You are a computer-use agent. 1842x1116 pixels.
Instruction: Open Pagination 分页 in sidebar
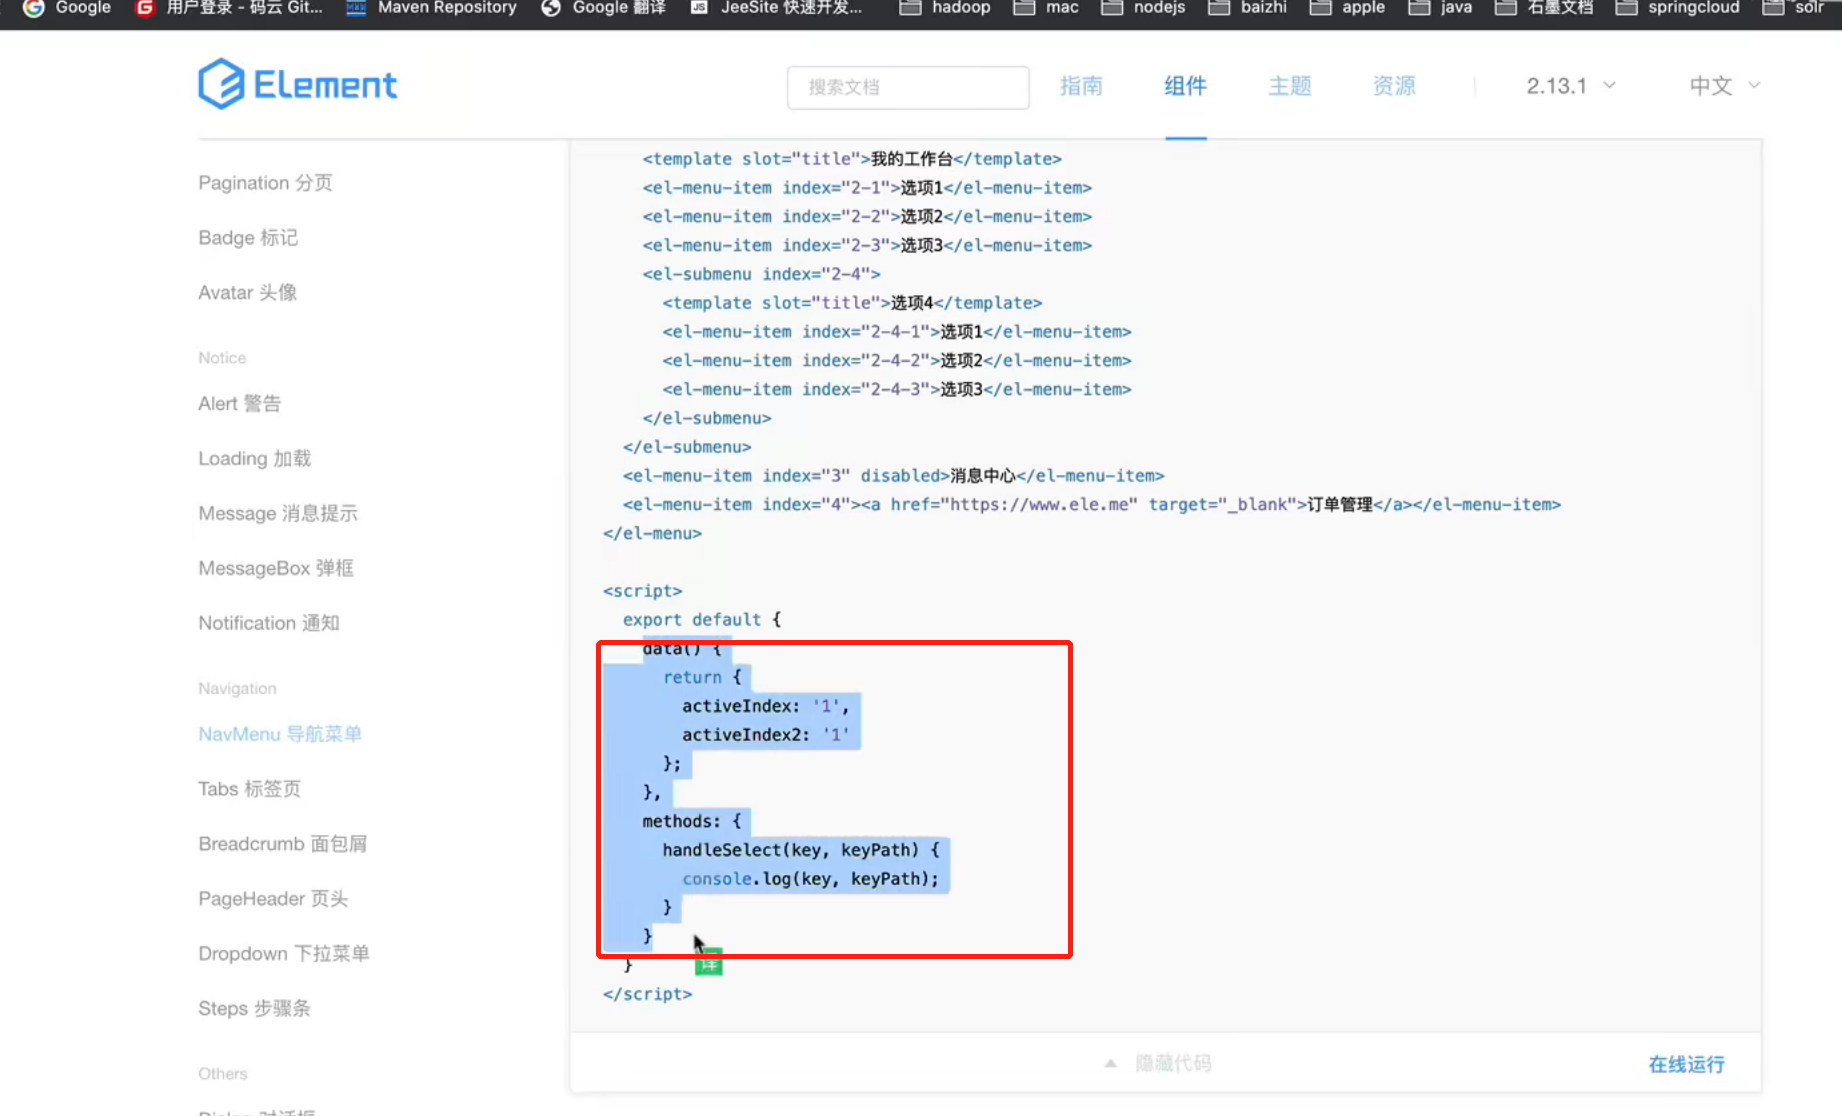tap(265, 183)
